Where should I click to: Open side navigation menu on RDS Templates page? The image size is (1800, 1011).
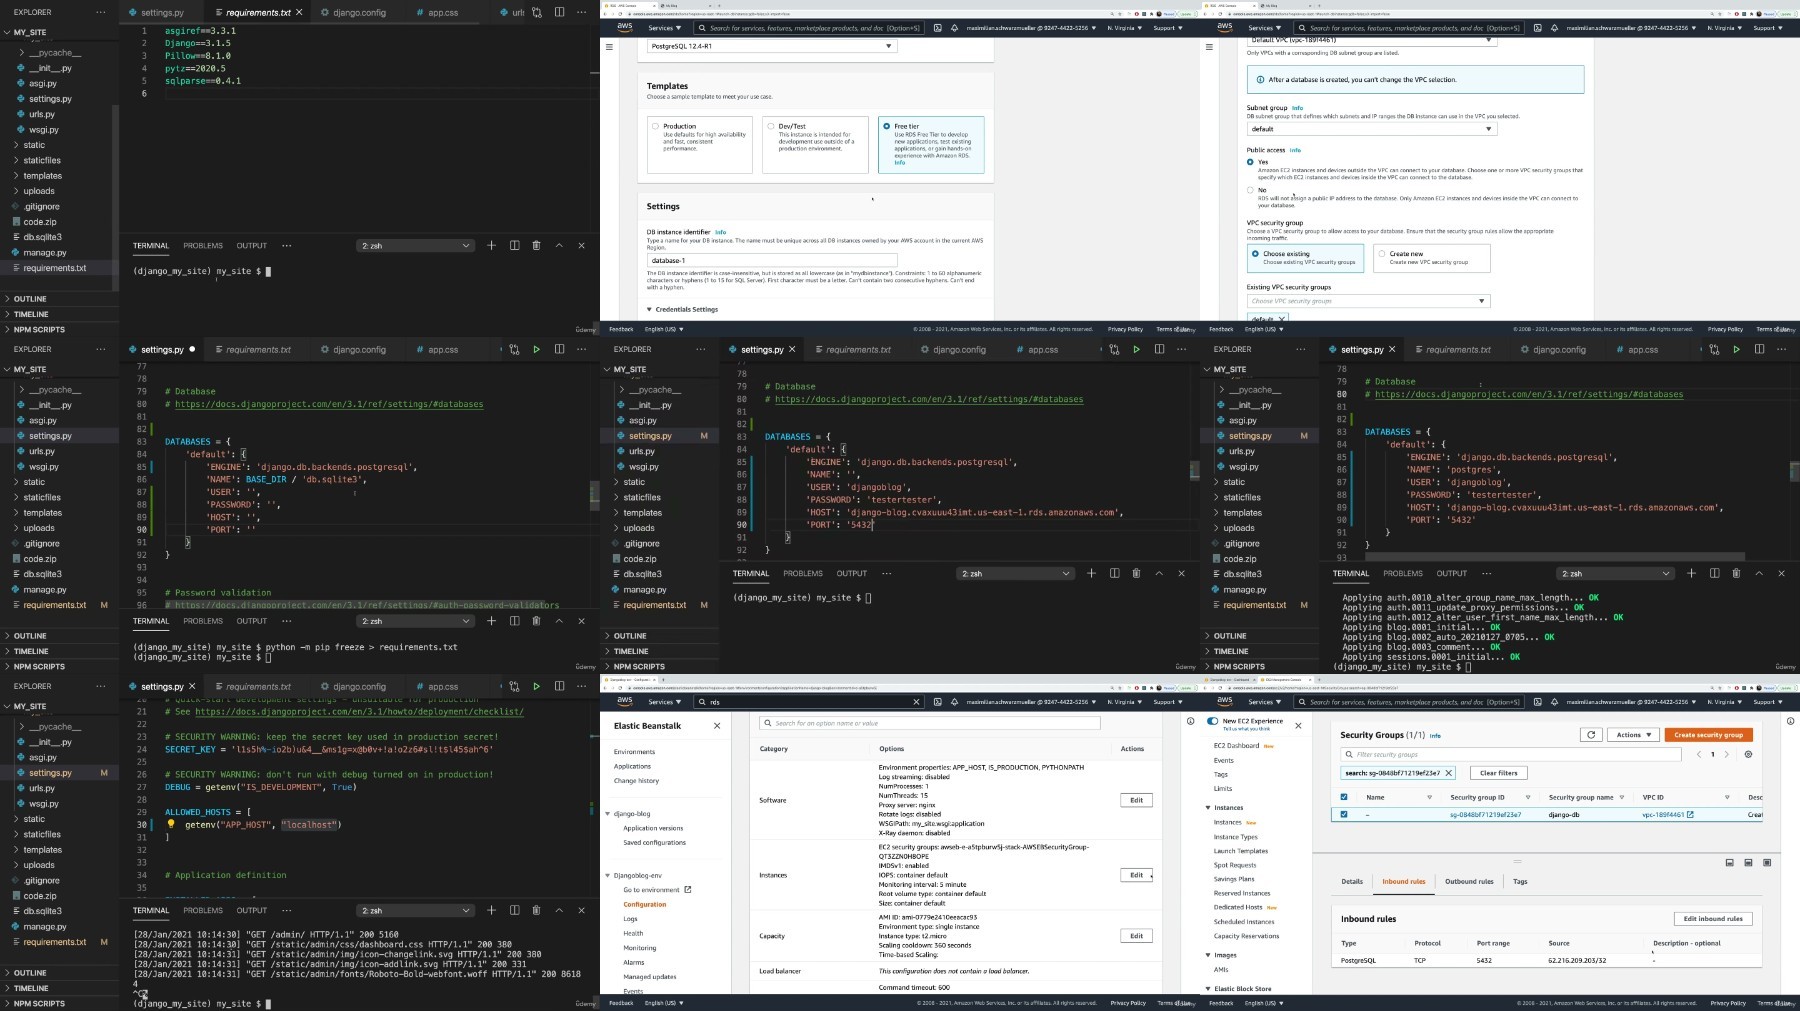[609, 46]
